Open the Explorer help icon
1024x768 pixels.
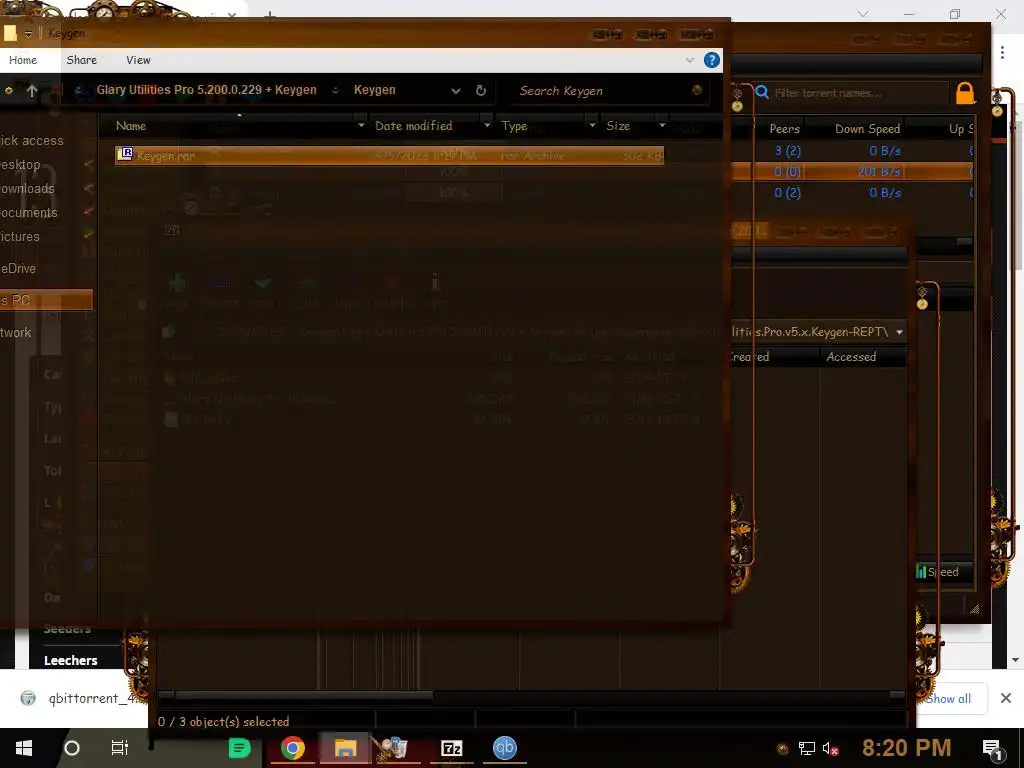tap(711, 60)
